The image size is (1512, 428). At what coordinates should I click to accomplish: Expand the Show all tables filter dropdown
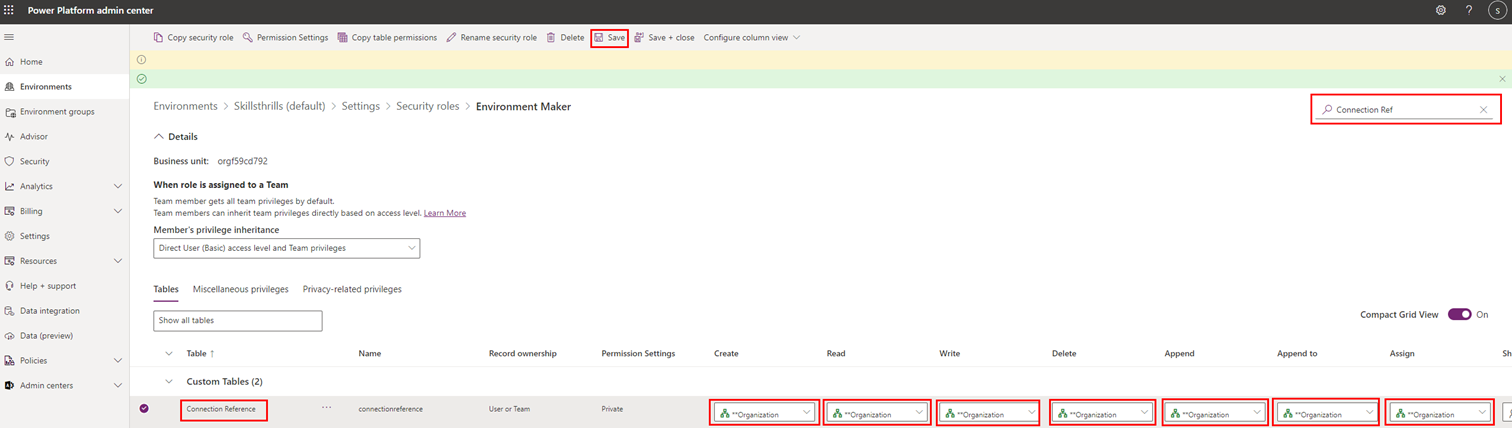click(x=238, y=321)
